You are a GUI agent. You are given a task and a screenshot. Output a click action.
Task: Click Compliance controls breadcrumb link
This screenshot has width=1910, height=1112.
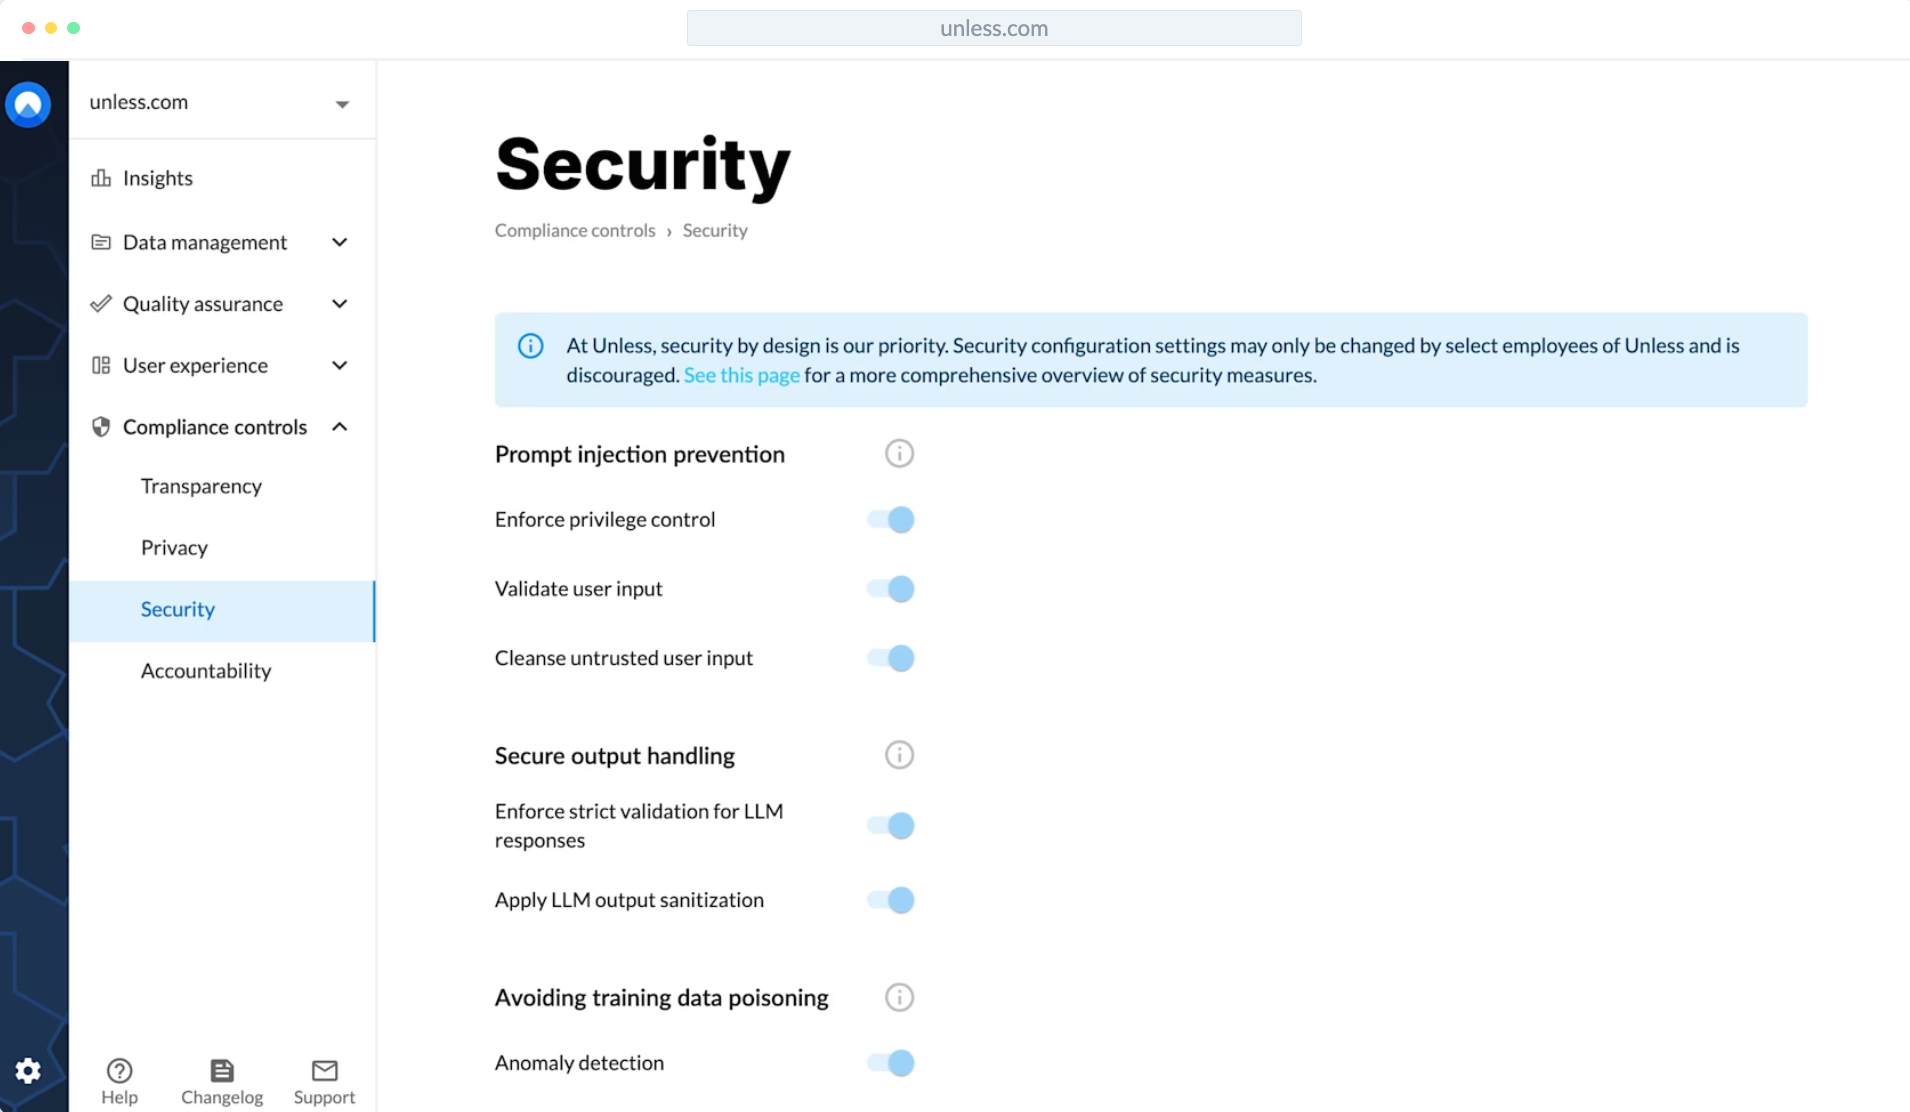[x=575, y=230]
